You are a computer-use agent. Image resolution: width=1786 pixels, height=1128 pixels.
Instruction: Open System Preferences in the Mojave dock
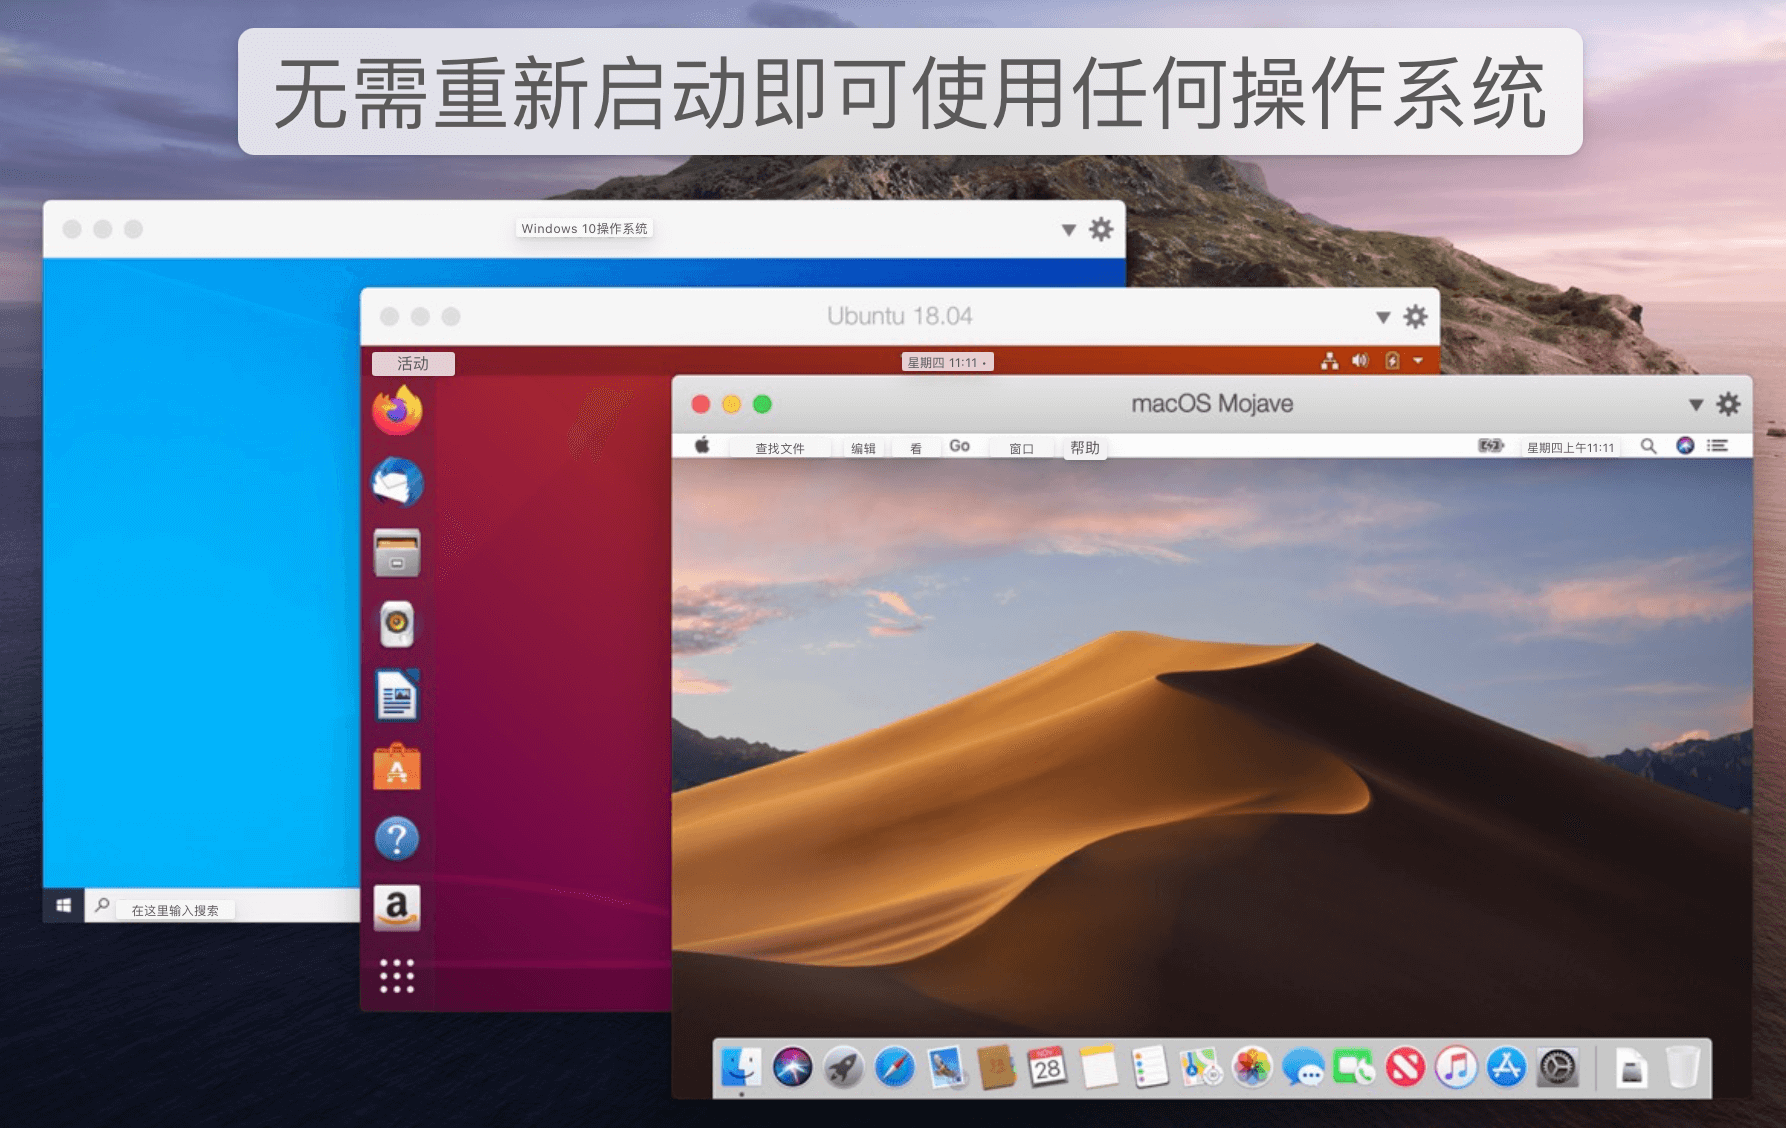click(1558, 1068)
